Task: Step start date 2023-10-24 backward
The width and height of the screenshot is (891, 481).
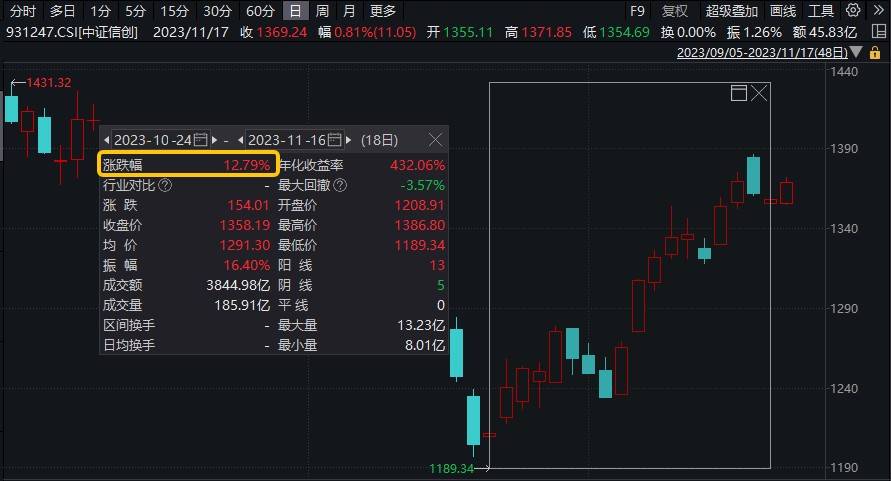Action: [x=106, y=140]
